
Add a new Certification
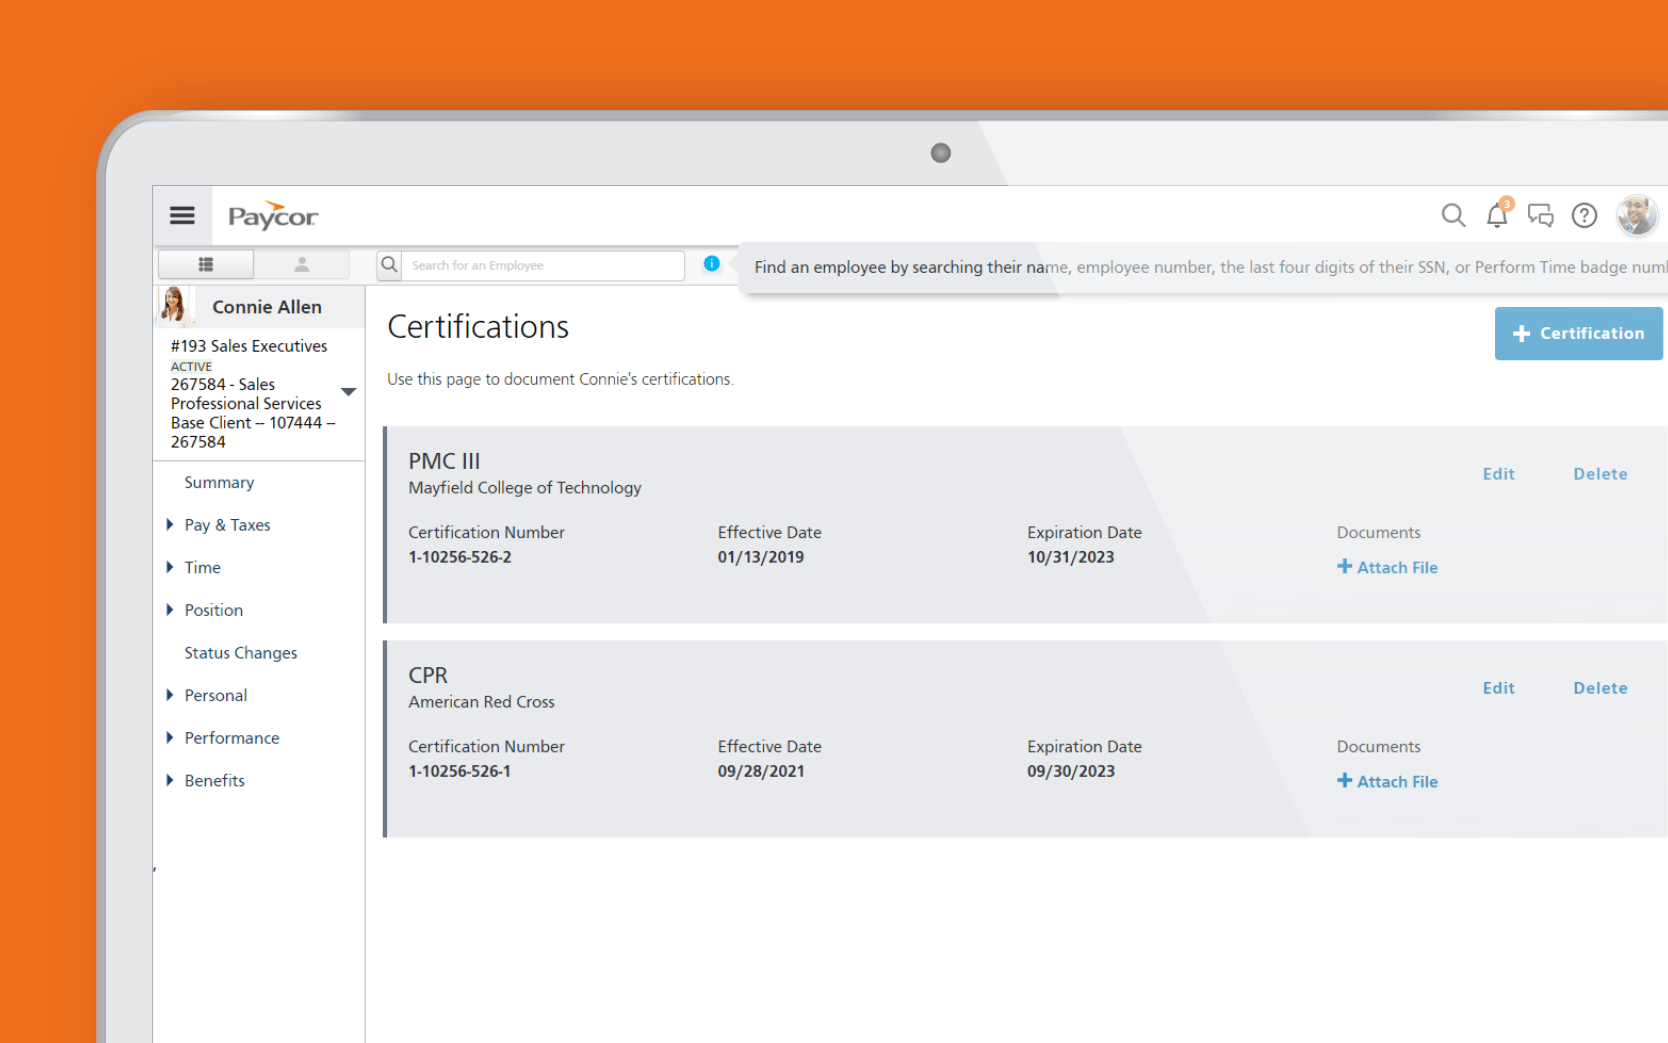coord(1578,333)
